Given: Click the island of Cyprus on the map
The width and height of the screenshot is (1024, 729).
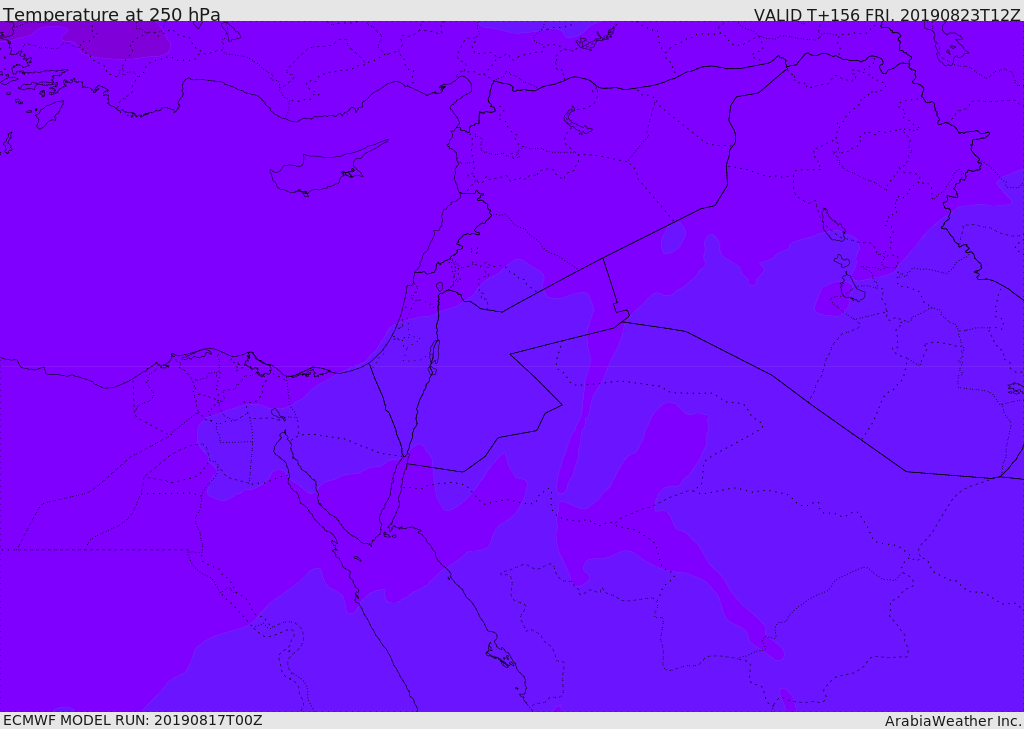Looking at the screenshot, I should coord(321,171).
